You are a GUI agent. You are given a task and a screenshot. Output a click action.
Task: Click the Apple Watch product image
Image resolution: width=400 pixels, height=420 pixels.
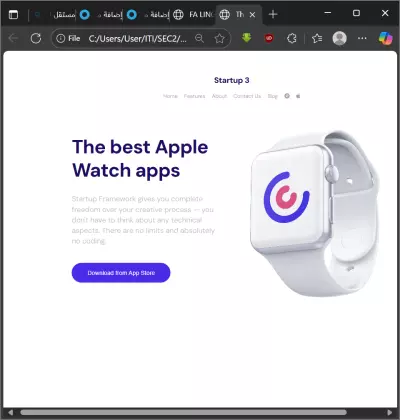(315, 213)
